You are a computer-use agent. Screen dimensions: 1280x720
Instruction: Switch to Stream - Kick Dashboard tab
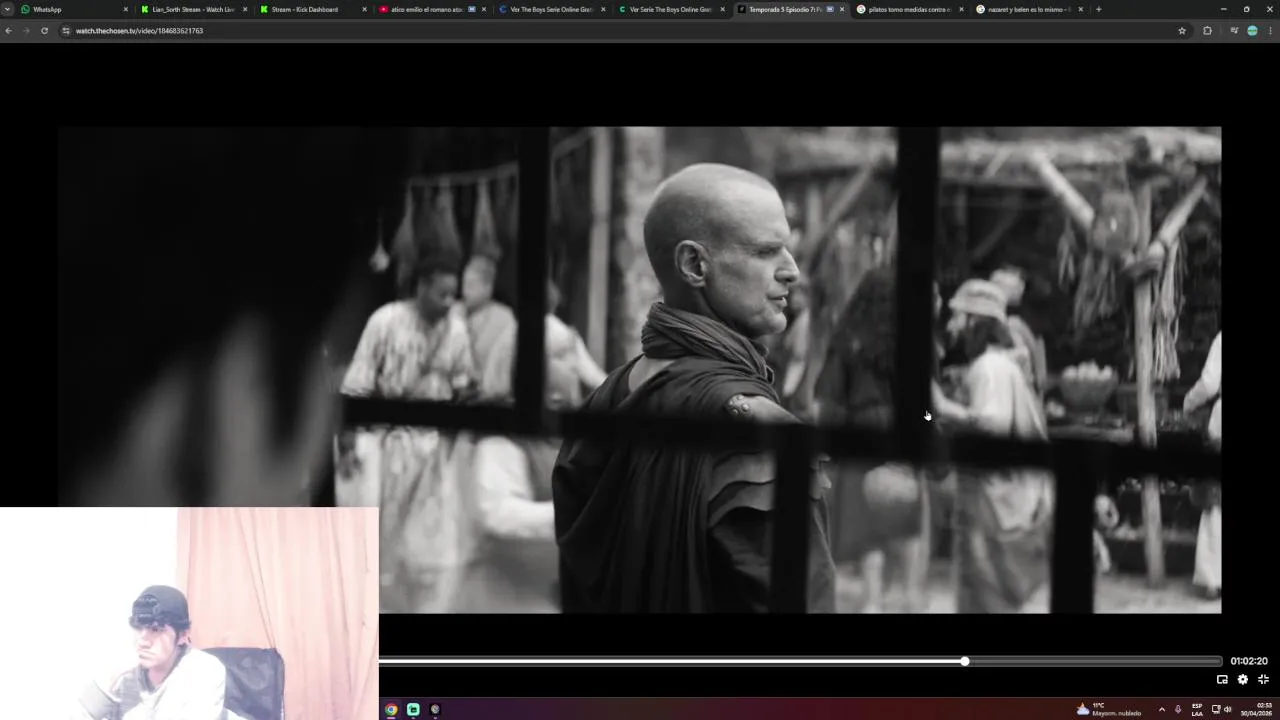pyautogui.click(x=311, y=9)
